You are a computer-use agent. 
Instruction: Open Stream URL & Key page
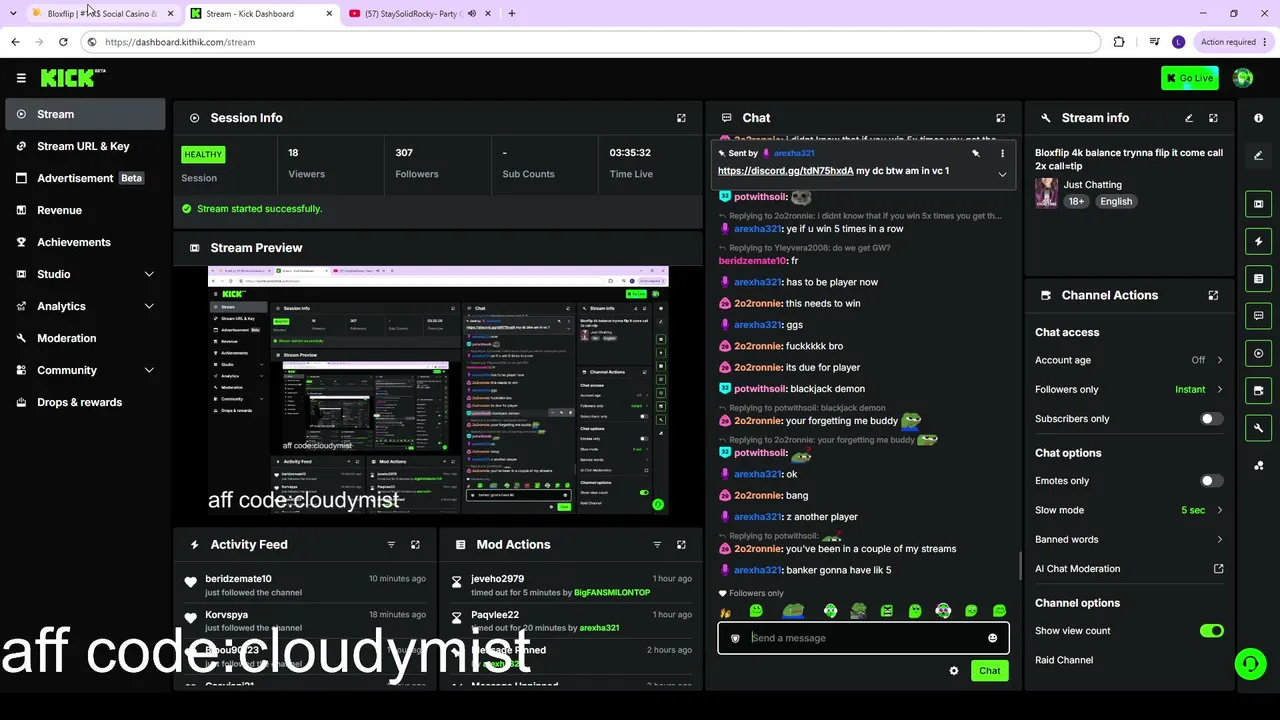(85, 146)
